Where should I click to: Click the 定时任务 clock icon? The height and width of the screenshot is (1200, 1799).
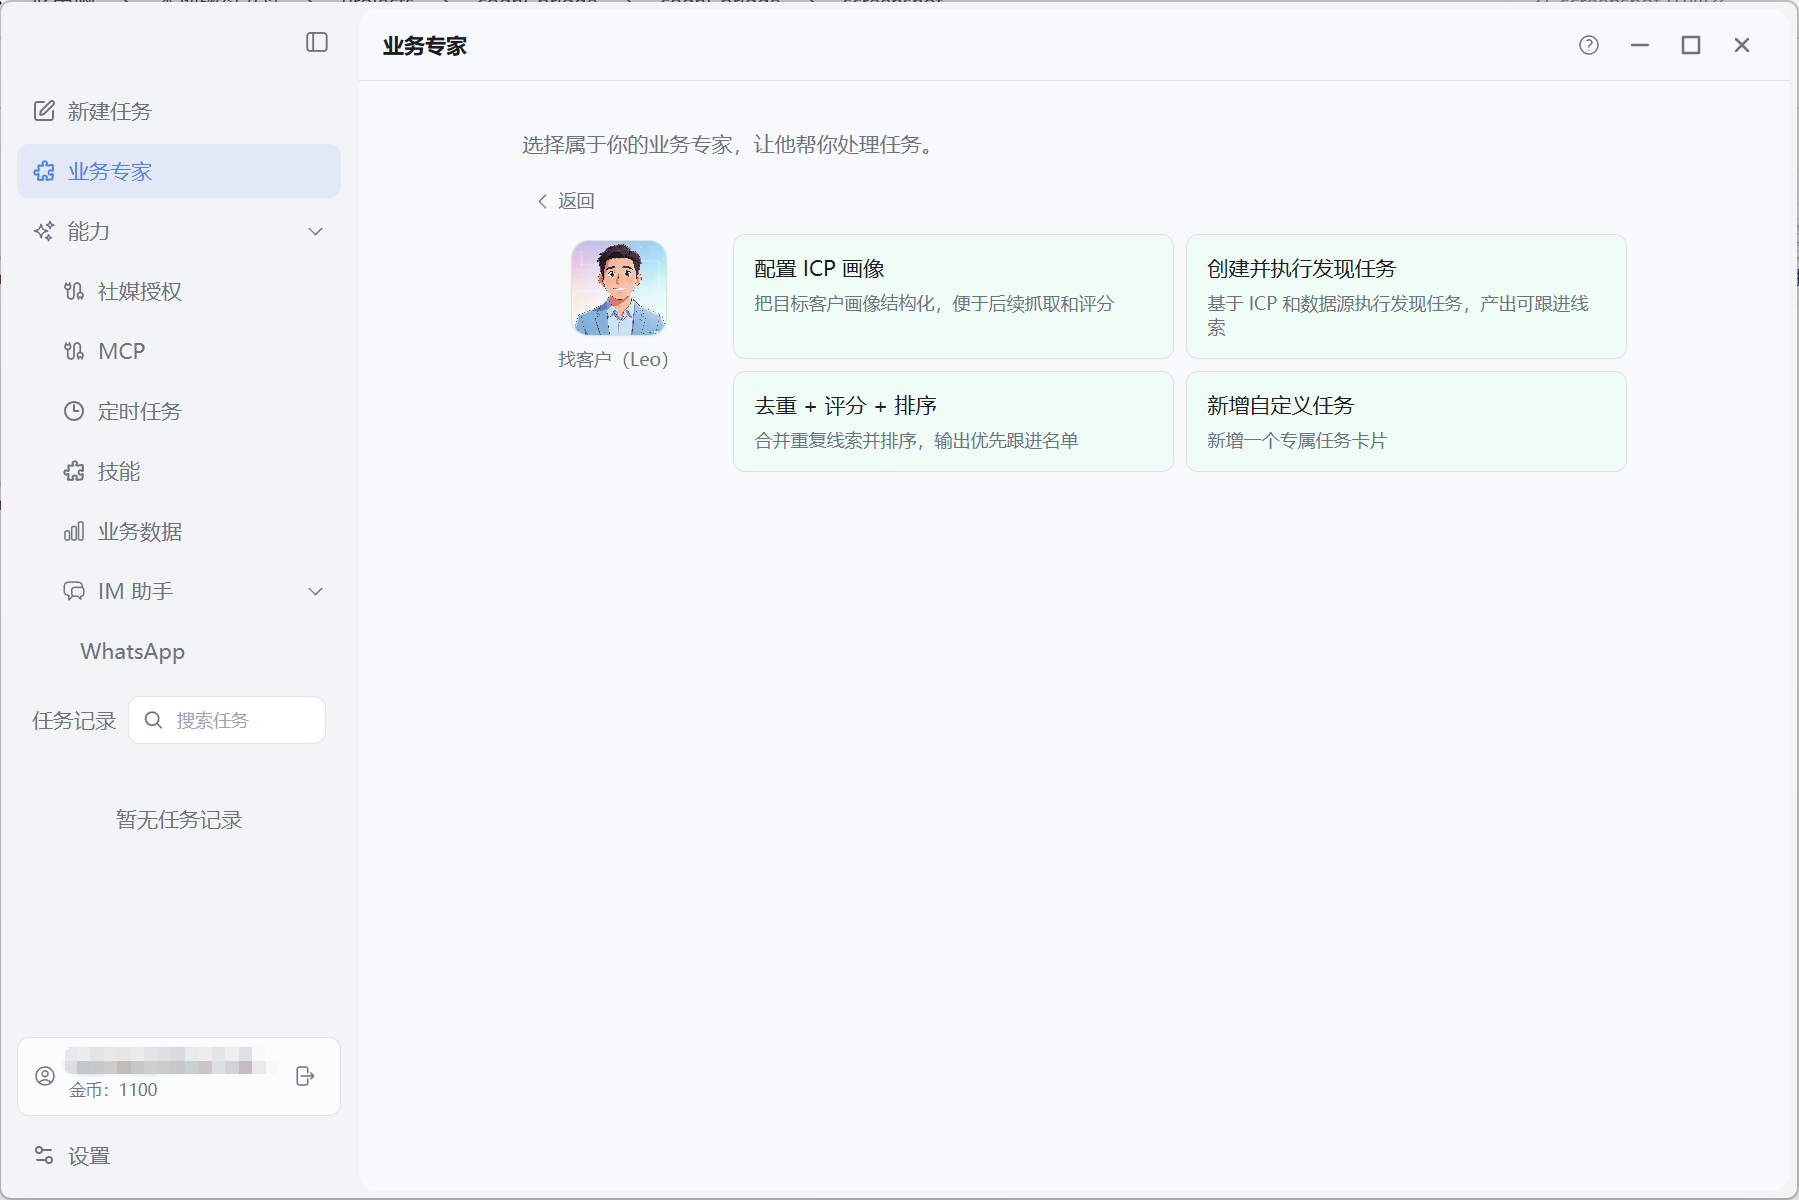[74, 411]
